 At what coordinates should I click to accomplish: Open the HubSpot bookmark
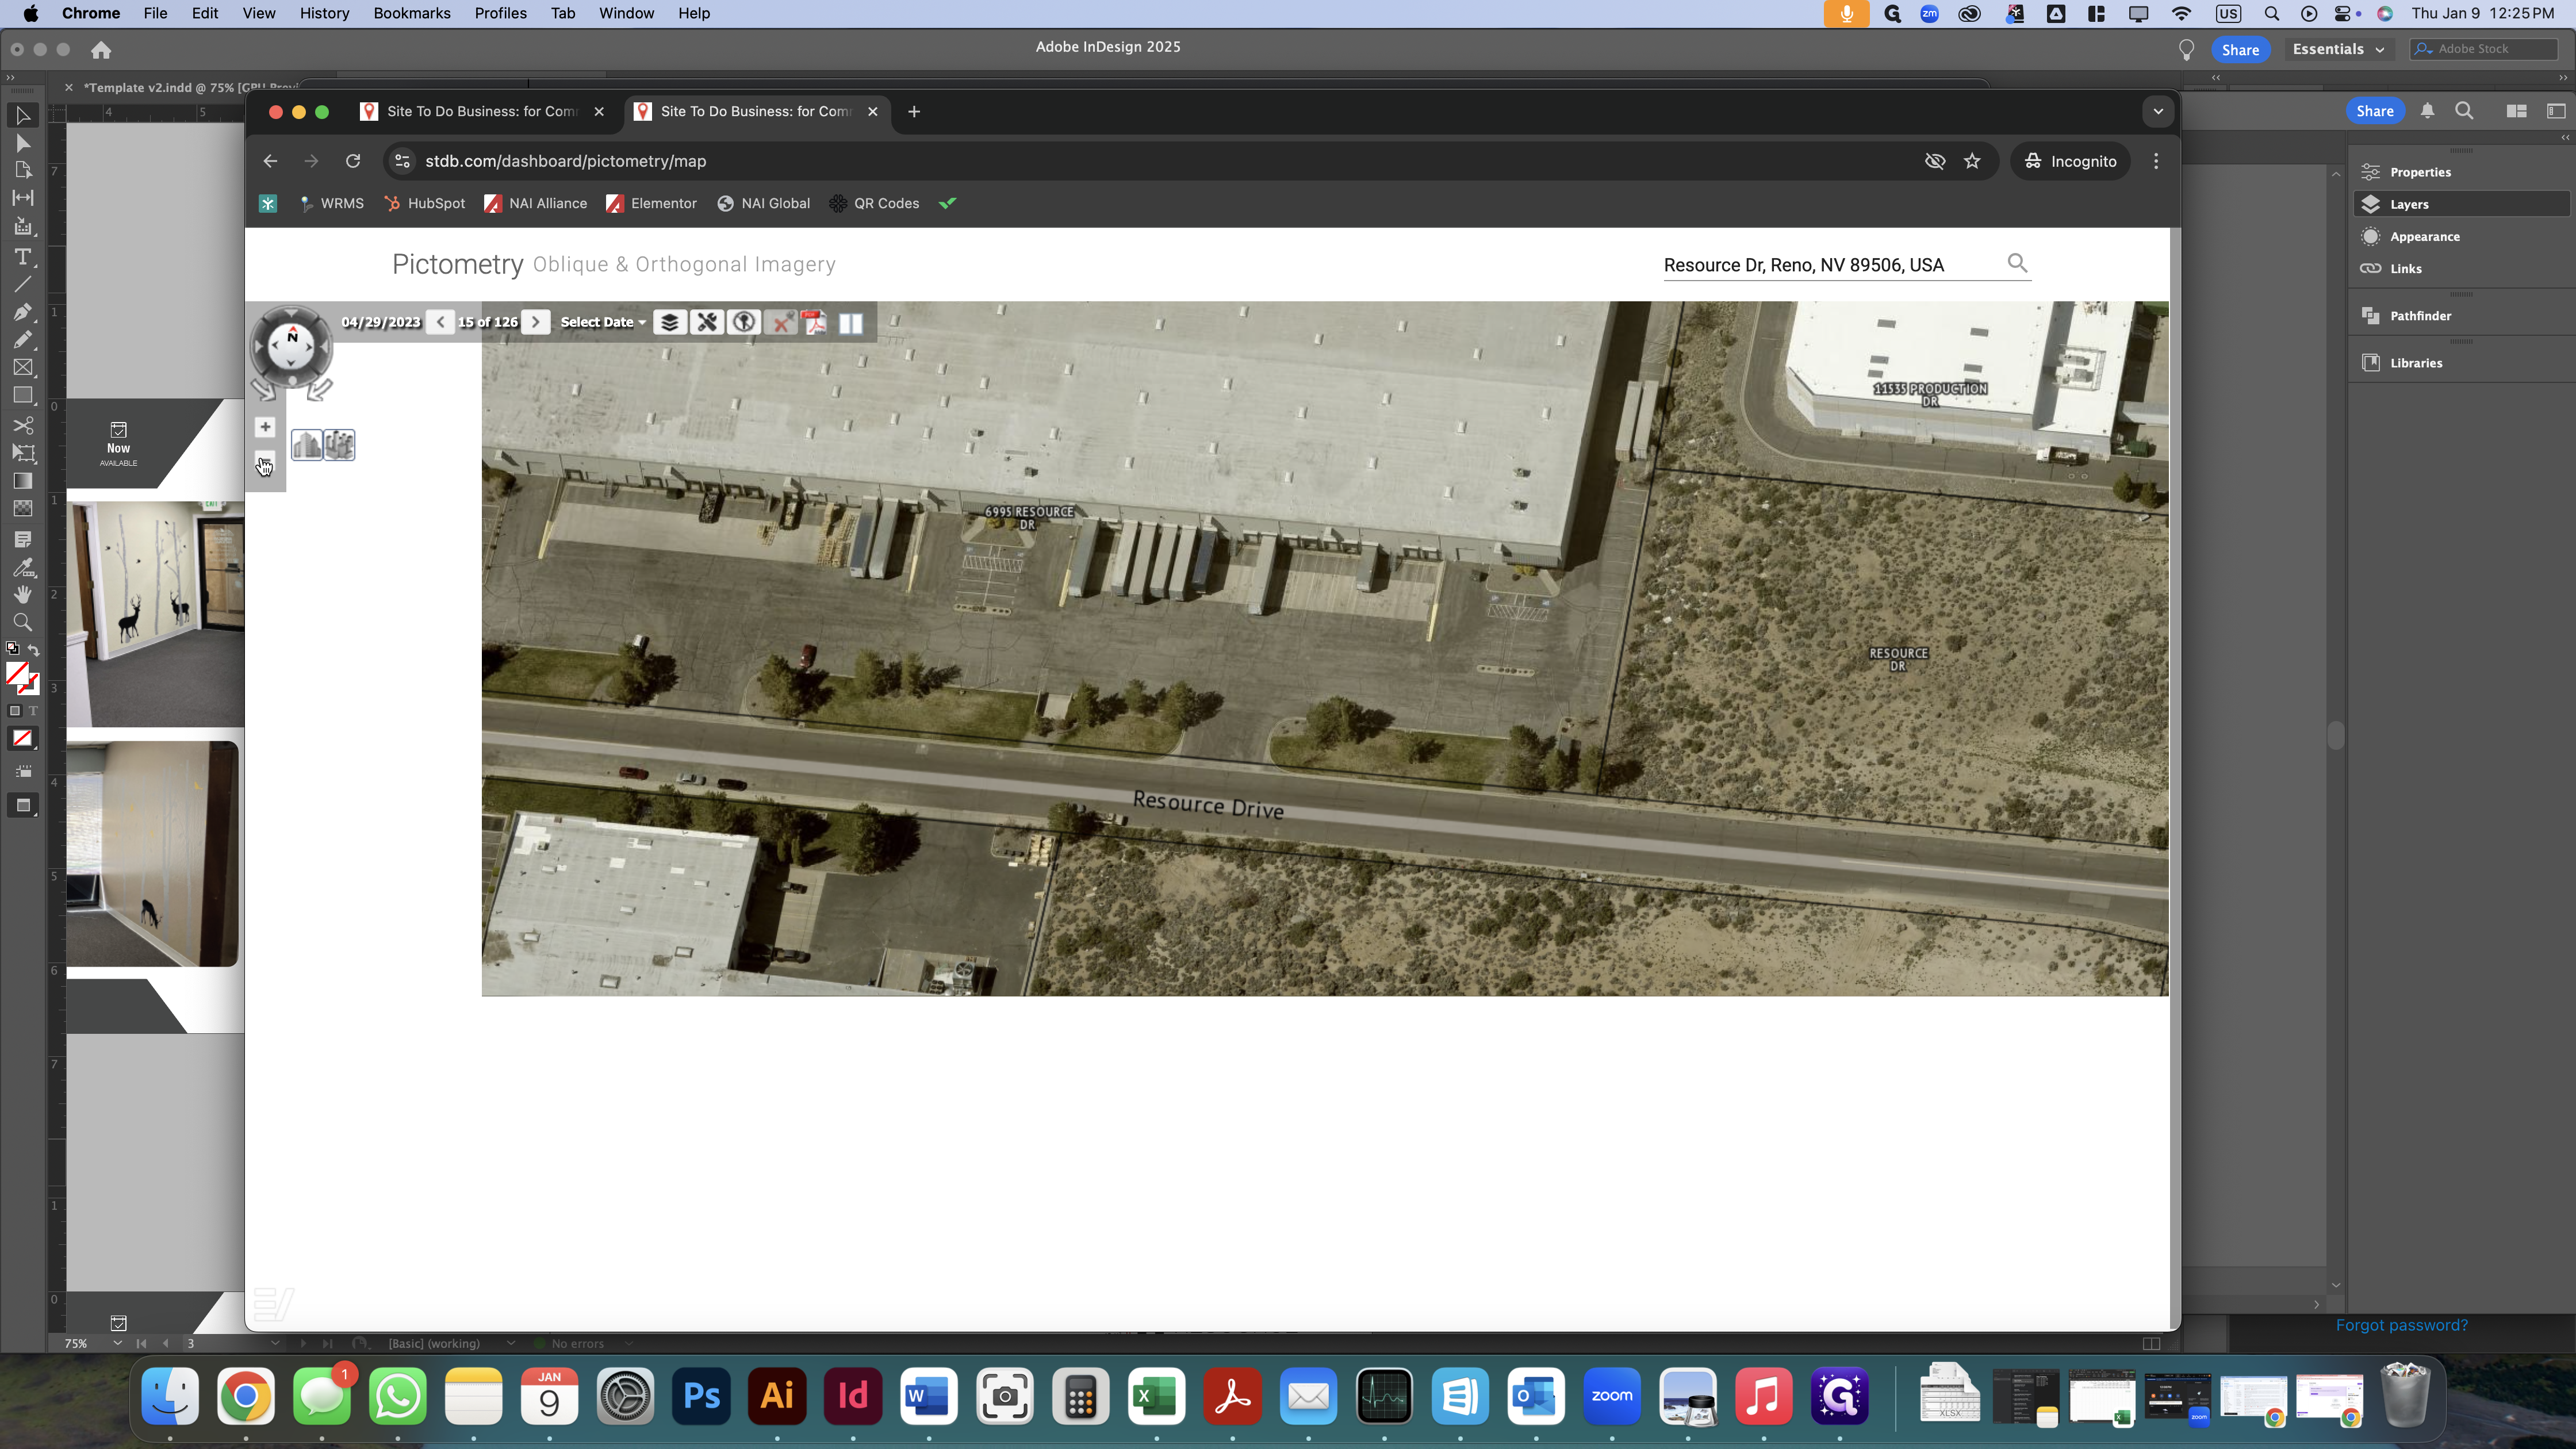425,203
